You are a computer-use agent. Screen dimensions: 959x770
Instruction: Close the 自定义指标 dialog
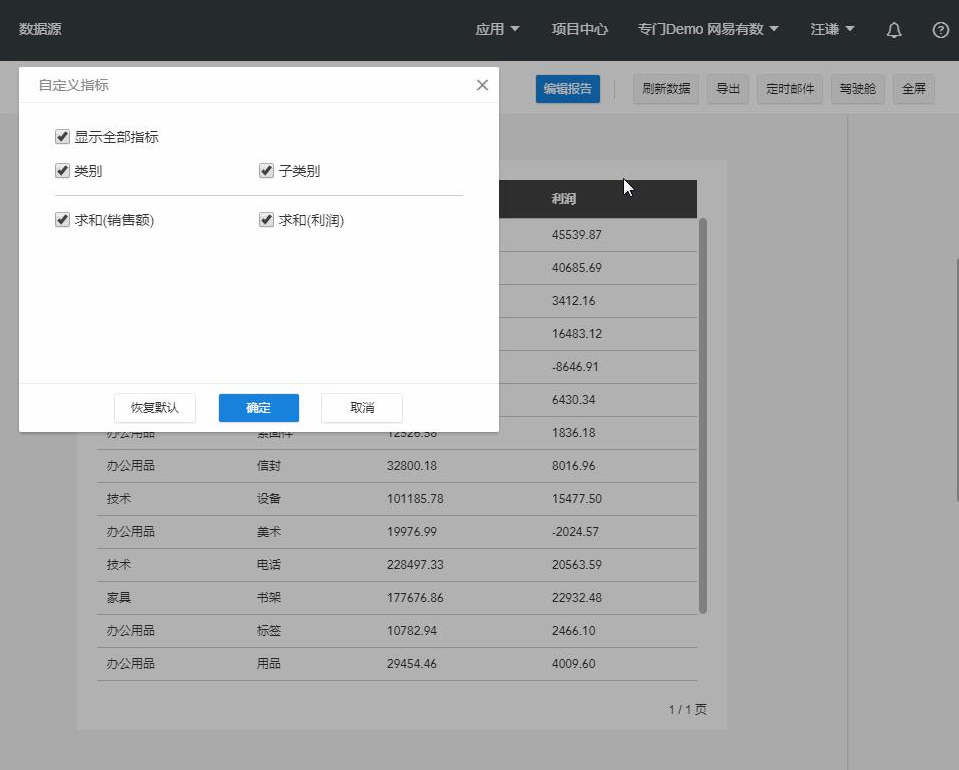[x=482, y=85]
